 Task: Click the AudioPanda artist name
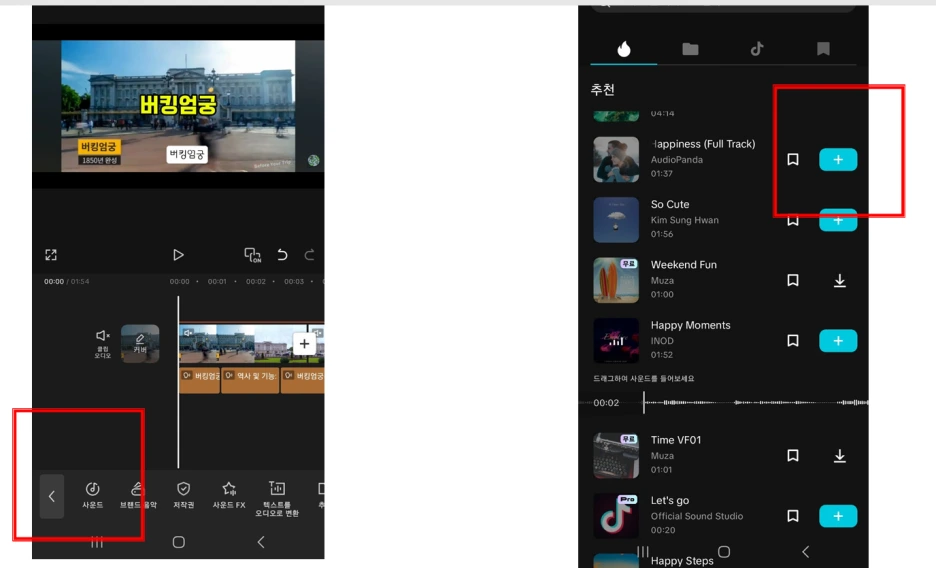pos(676,160)
